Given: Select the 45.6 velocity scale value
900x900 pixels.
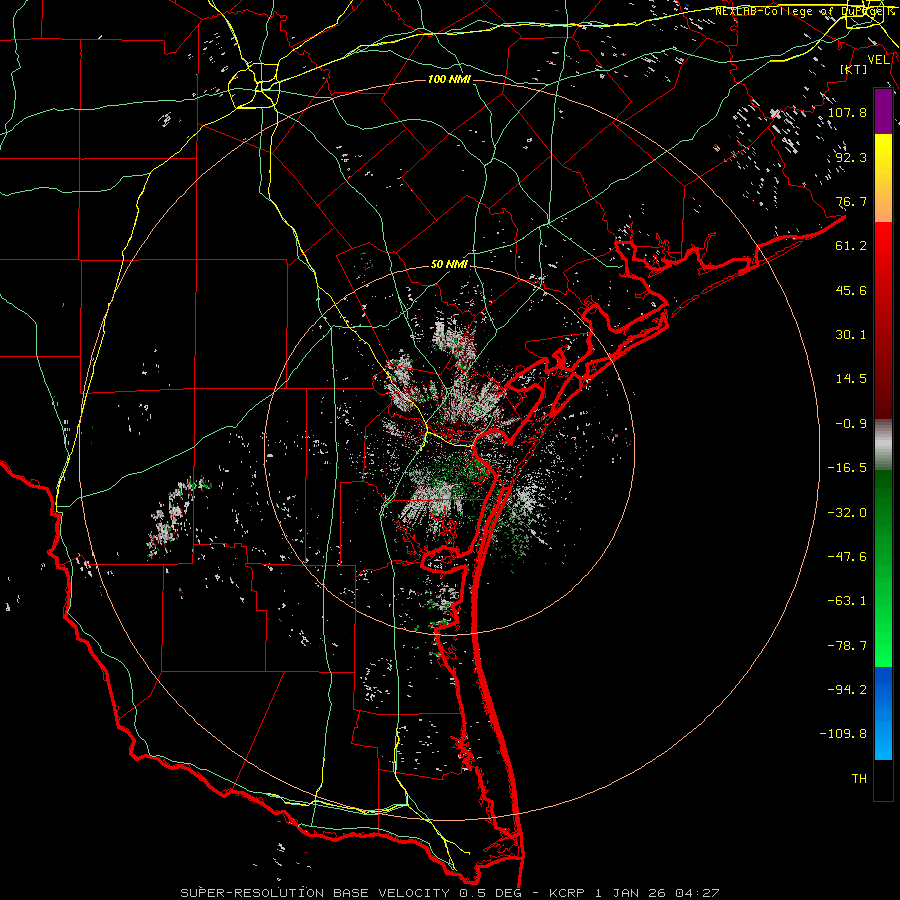Looking at the screenshot, I should [x=851, y=290].
